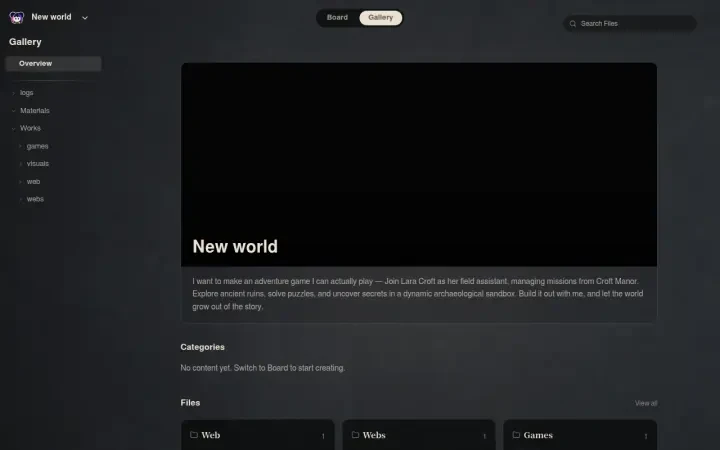The width and height of the screenshot is (720, 450).
Task: Expand the webs subfolder chevron
Action: click(20, 199)
